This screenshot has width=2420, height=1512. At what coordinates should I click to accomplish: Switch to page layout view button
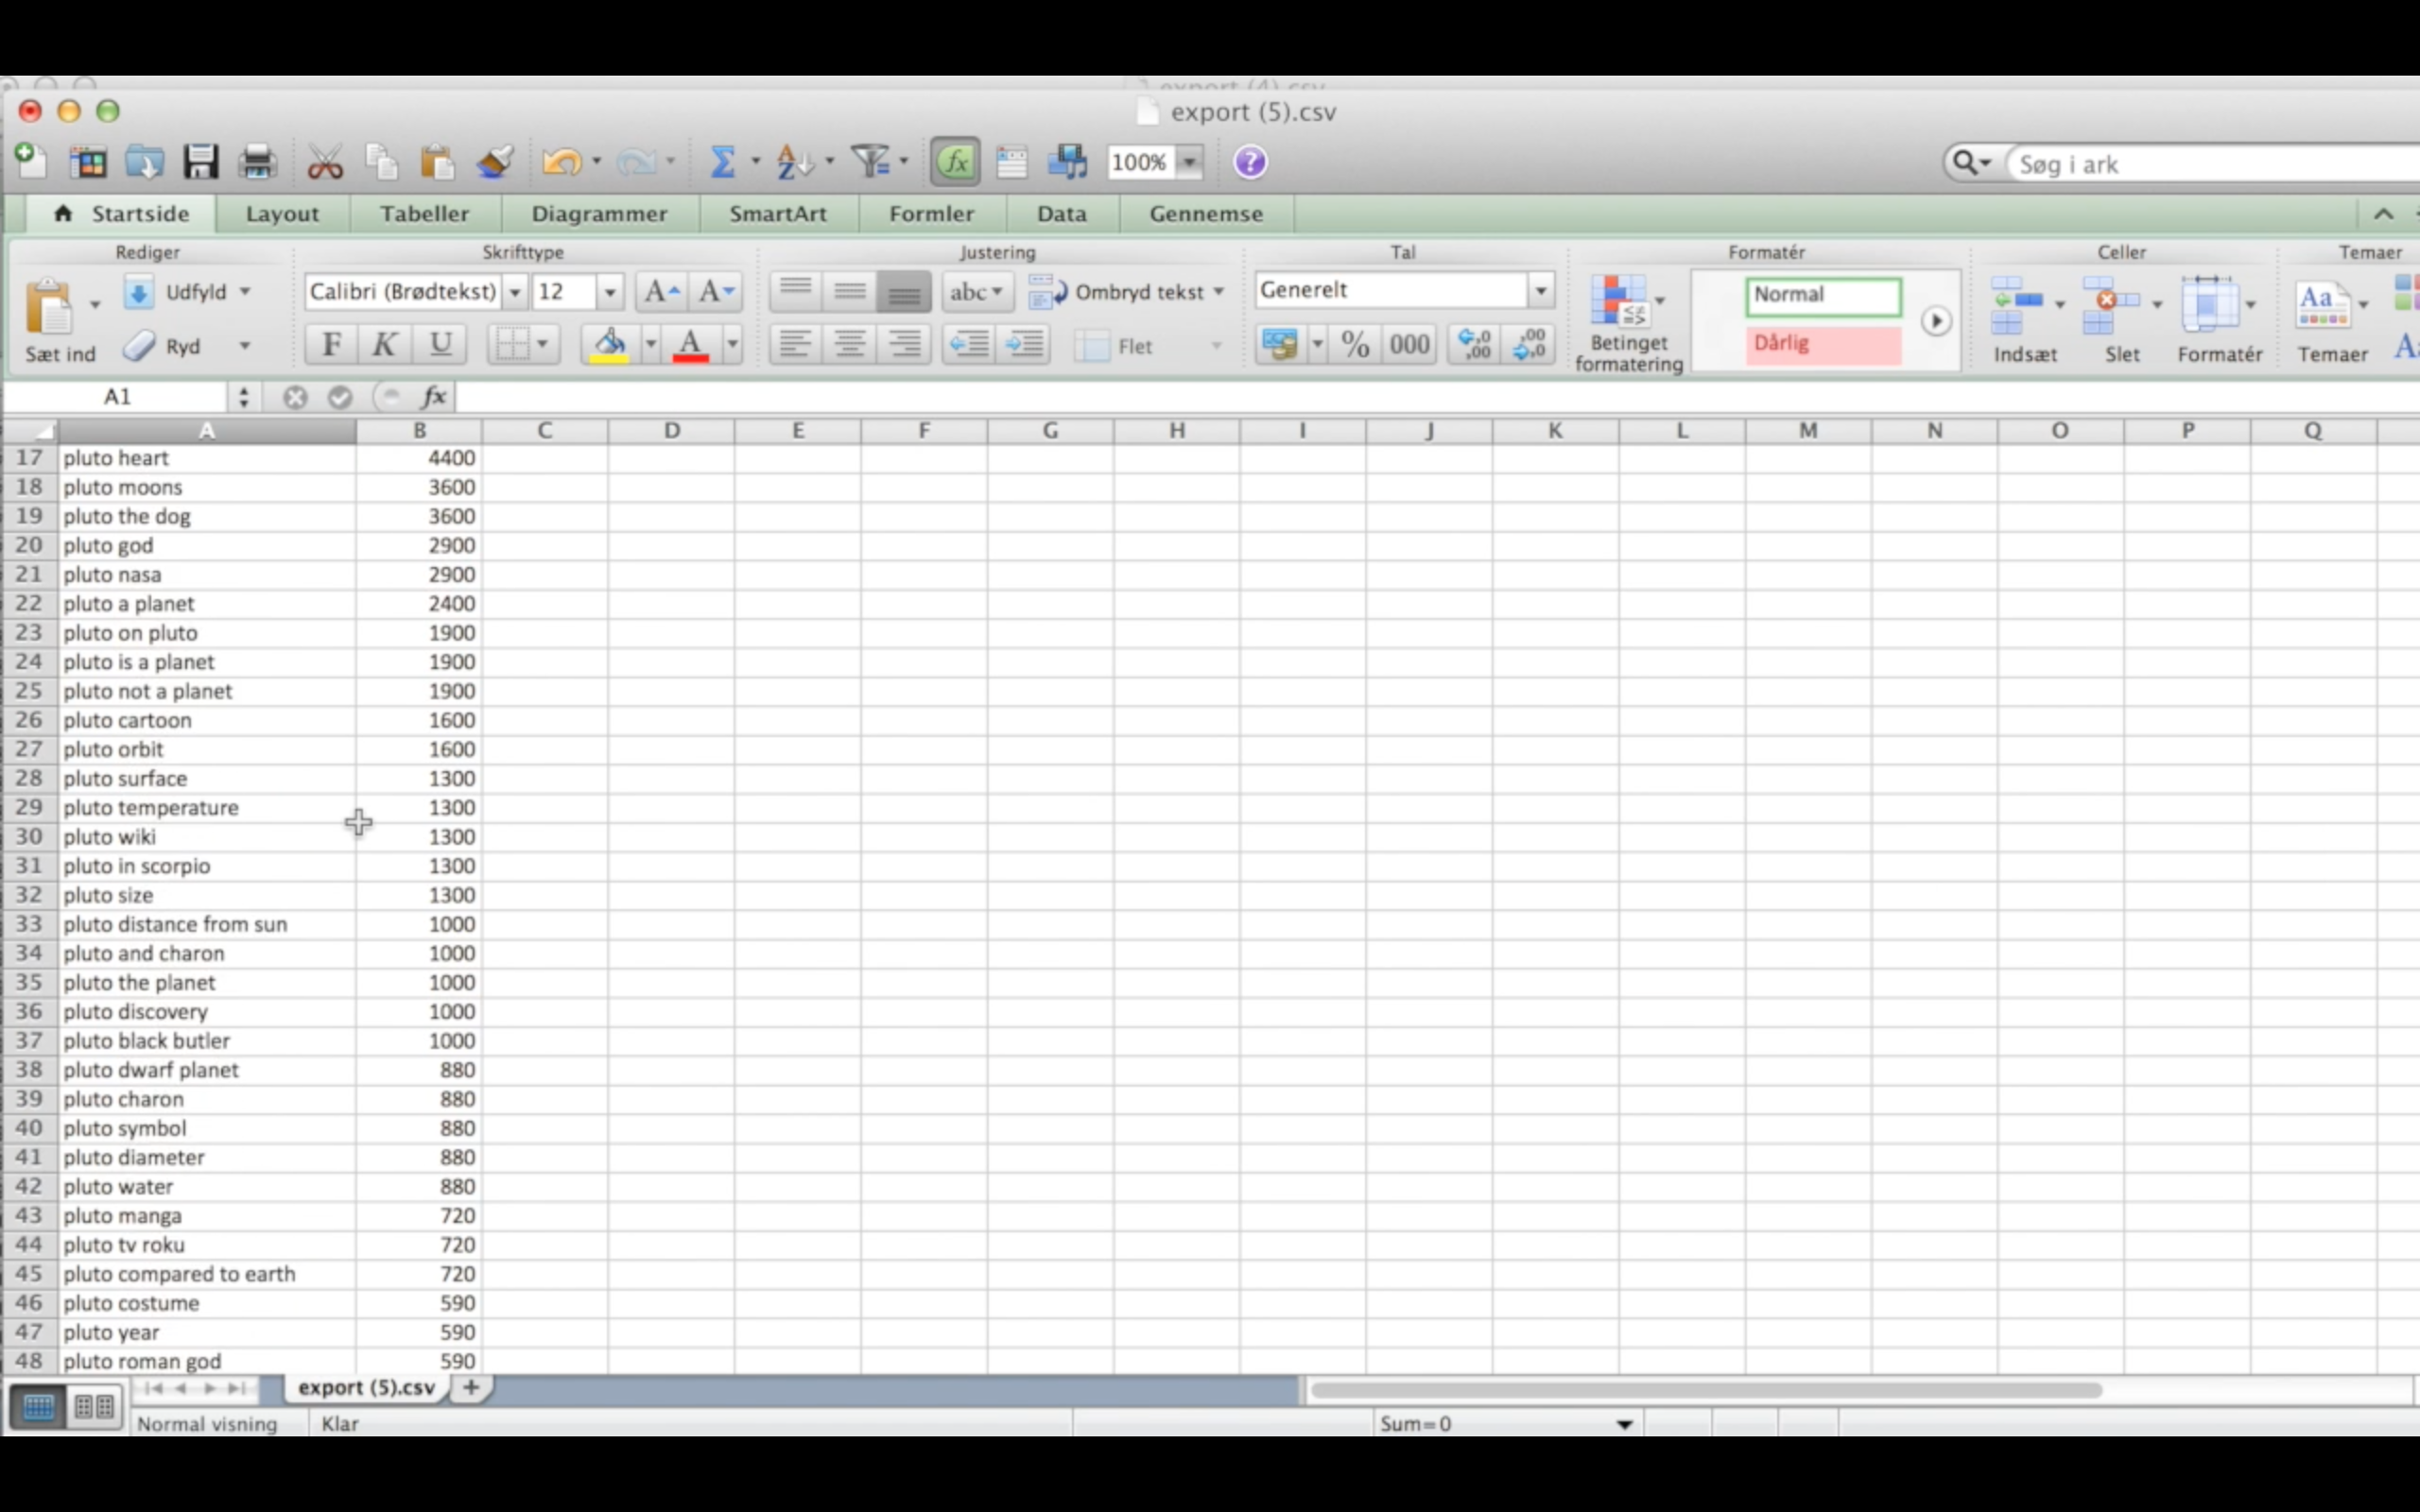(x=94, y=1407)
